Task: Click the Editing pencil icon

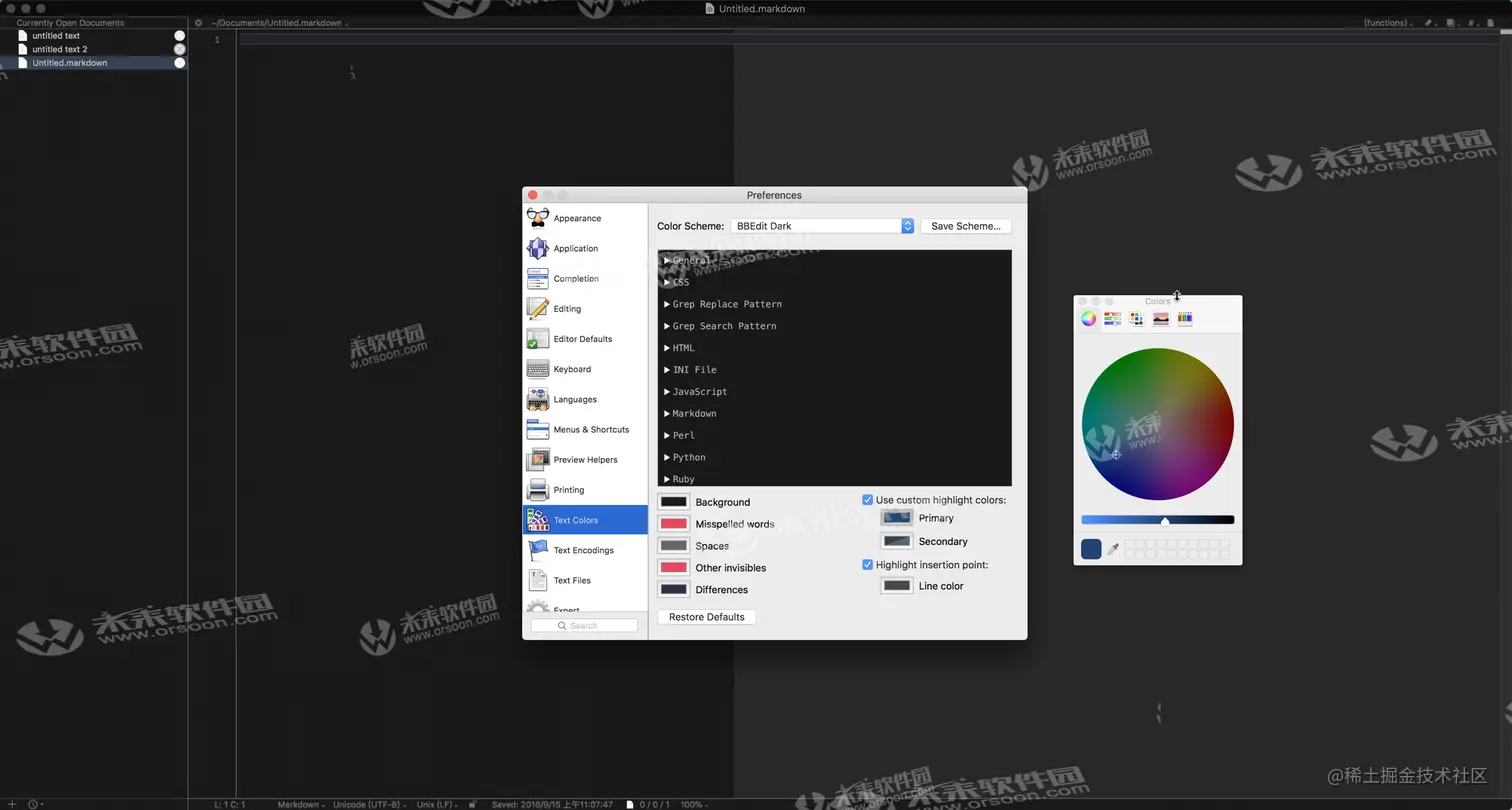Action: coord(538,308)
